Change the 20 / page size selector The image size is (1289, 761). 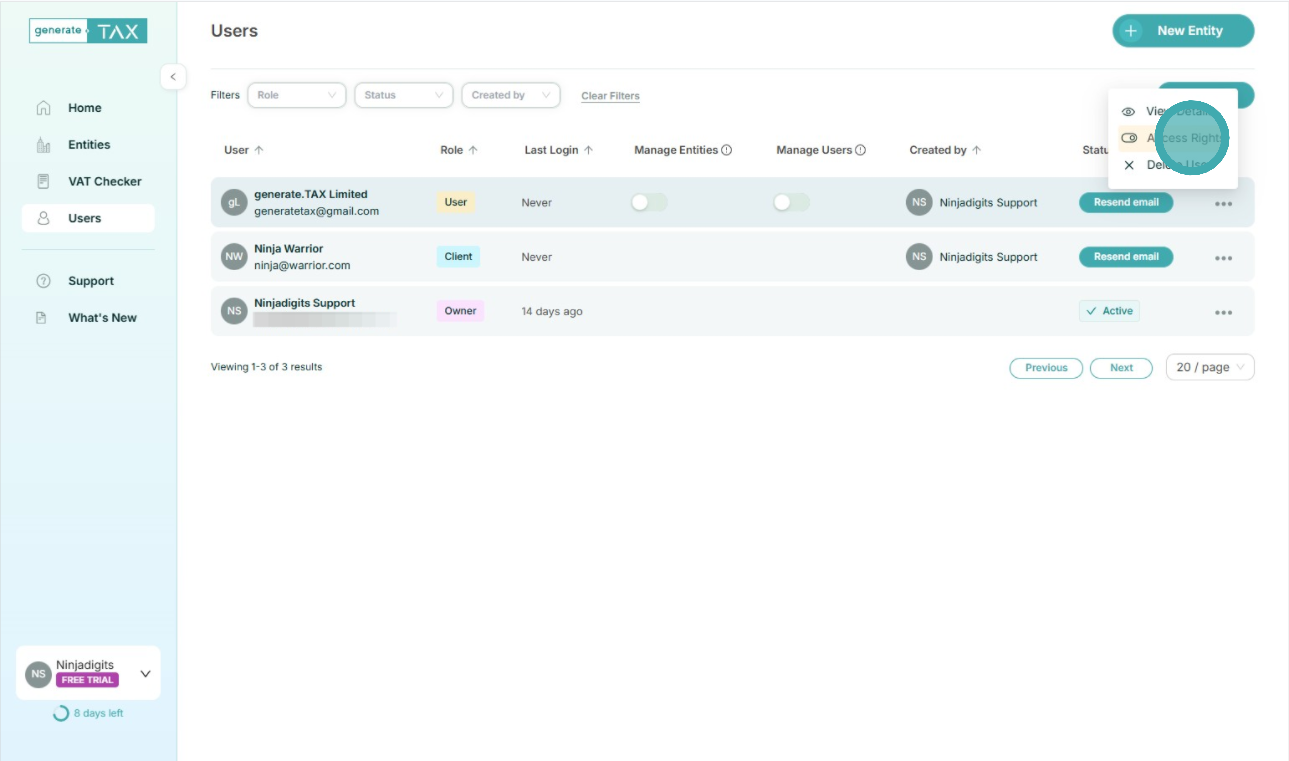pyautogui.click(x=1209, y=368)
